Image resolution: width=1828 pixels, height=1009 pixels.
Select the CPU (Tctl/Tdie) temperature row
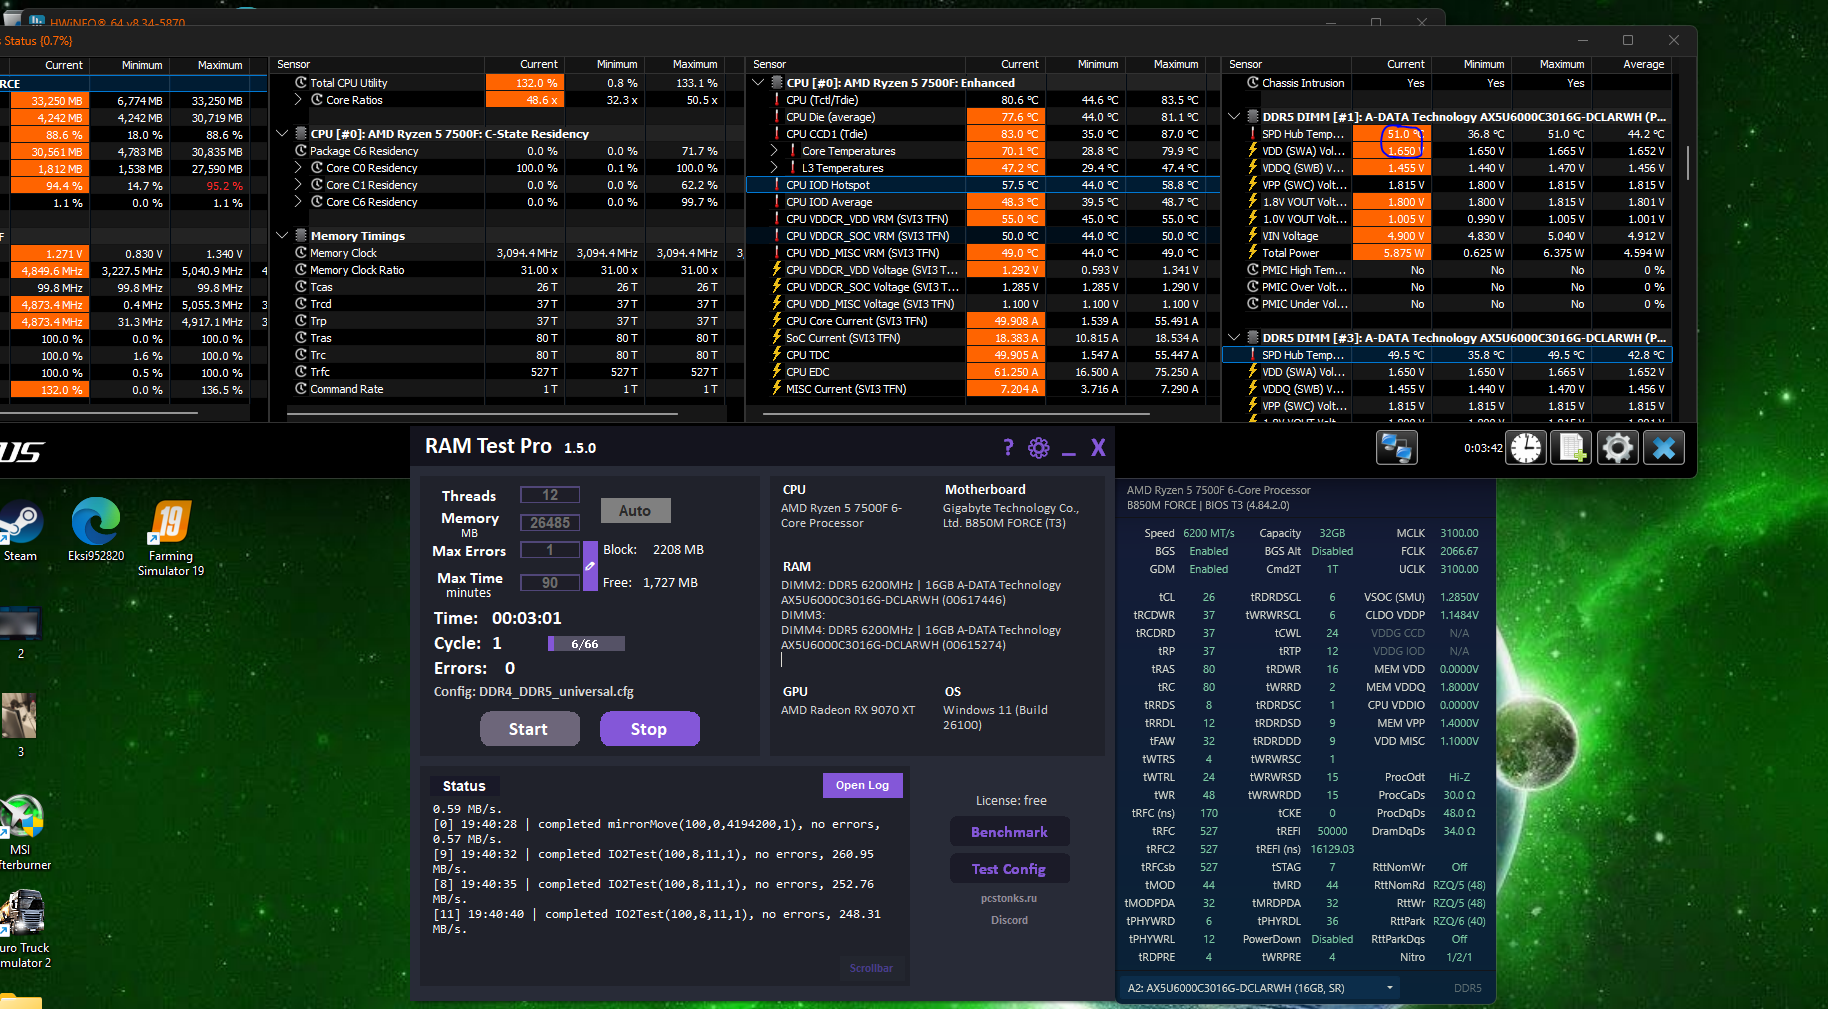click(x=983, y=100)
